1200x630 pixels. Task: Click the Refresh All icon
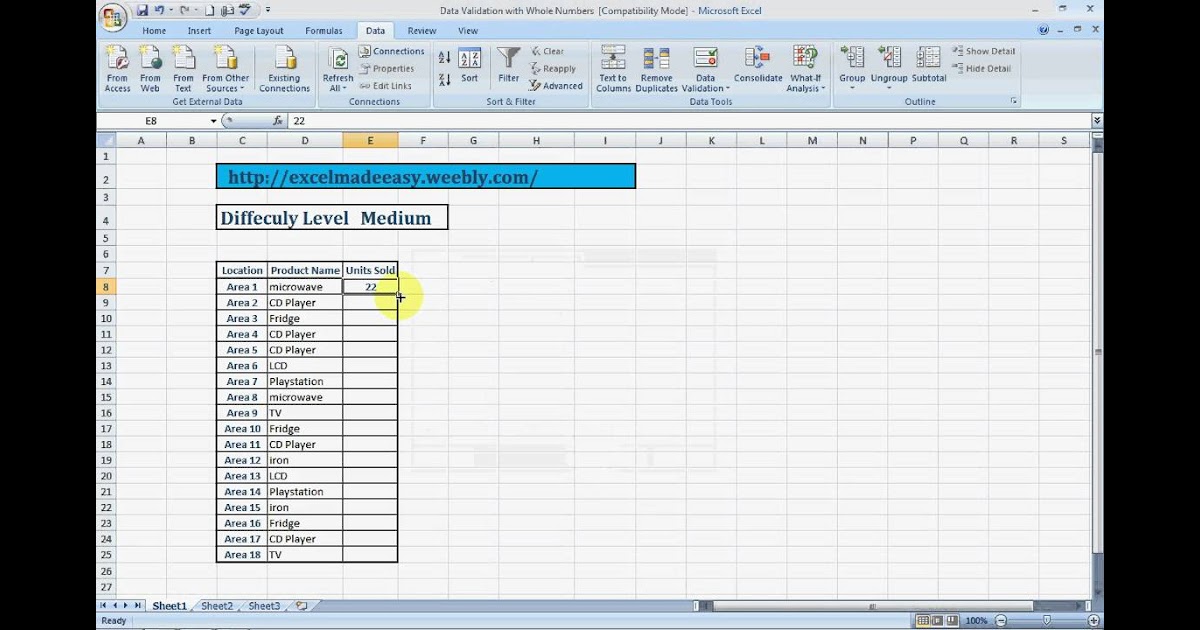(x=338, y=60)
